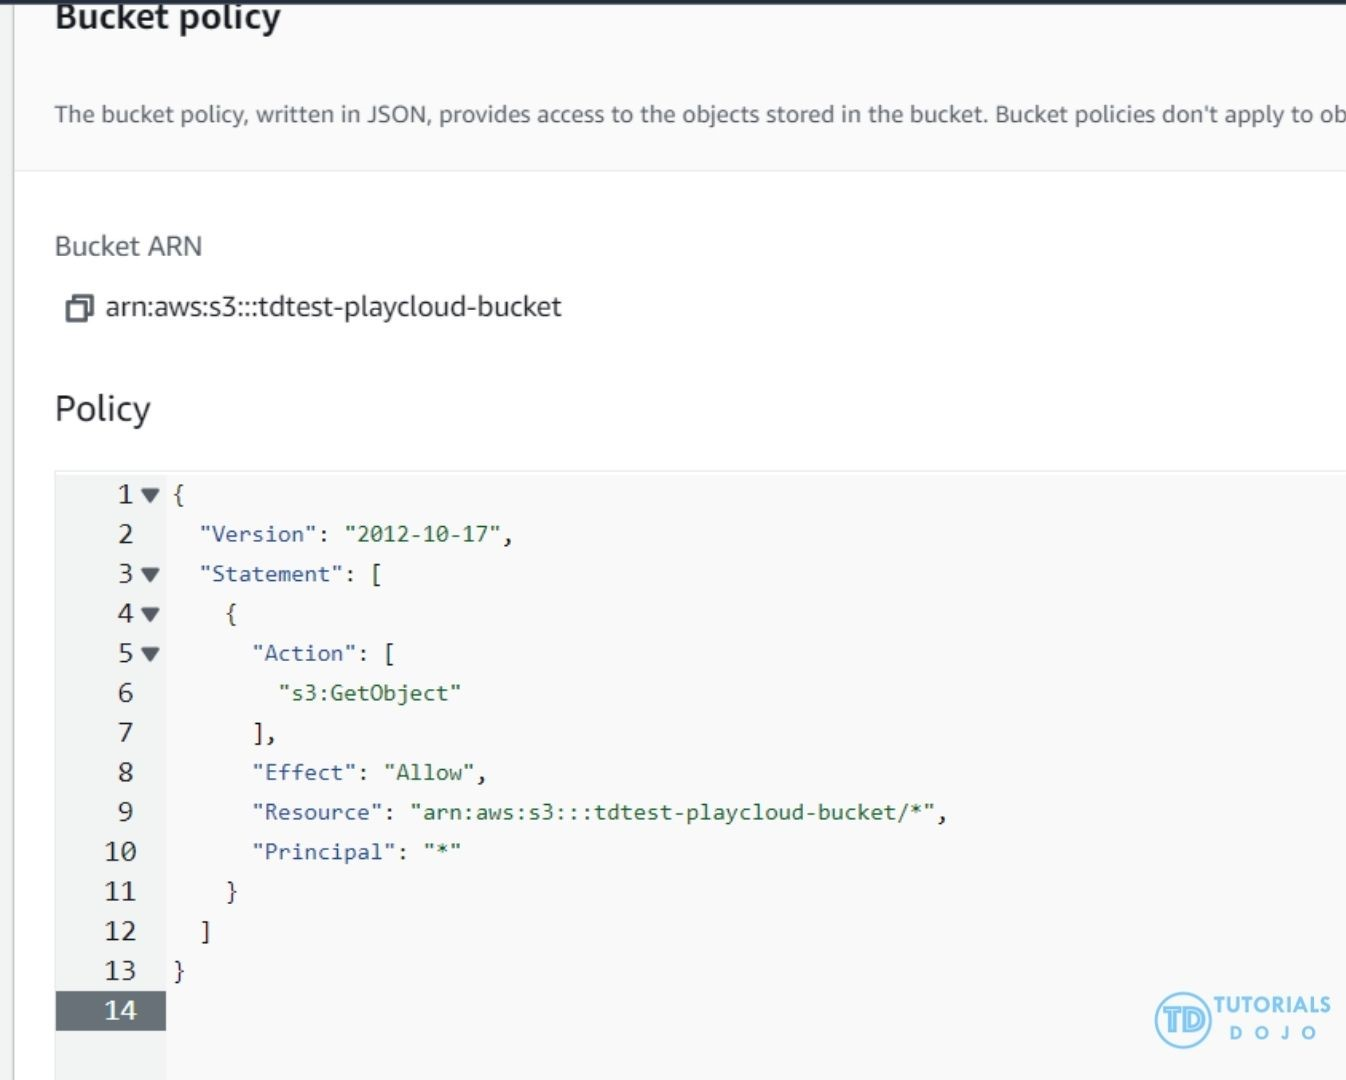1346x1080 pixels.
Task: Click line number 2 in the gutter
Action: pos(125,534)
